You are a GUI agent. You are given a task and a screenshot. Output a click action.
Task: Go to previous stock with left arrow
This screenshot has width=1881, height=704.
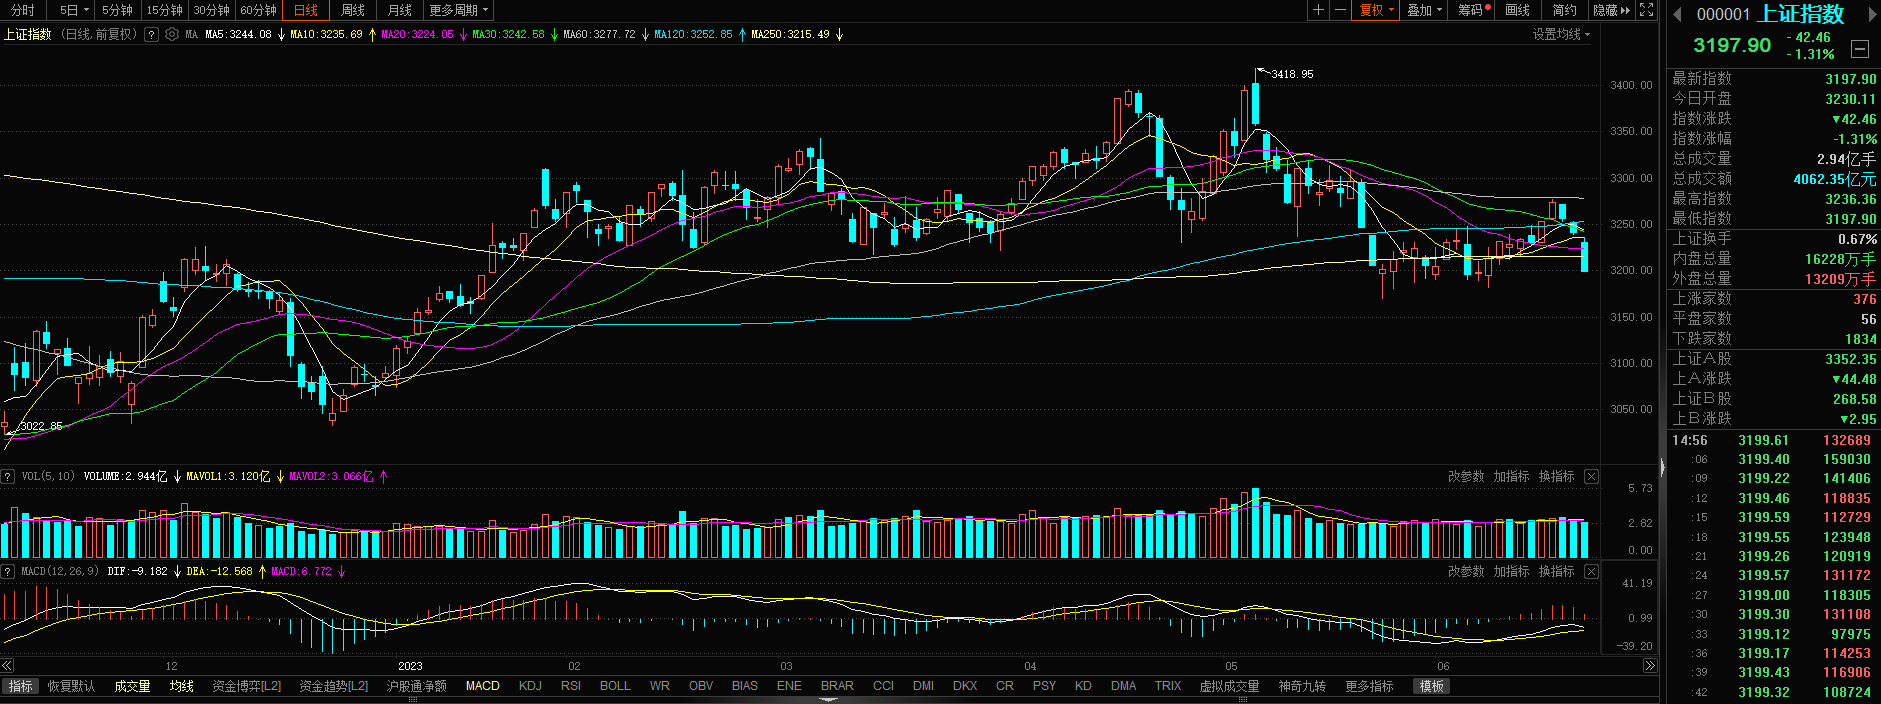pyautogui.click(x=1677, y=14)
